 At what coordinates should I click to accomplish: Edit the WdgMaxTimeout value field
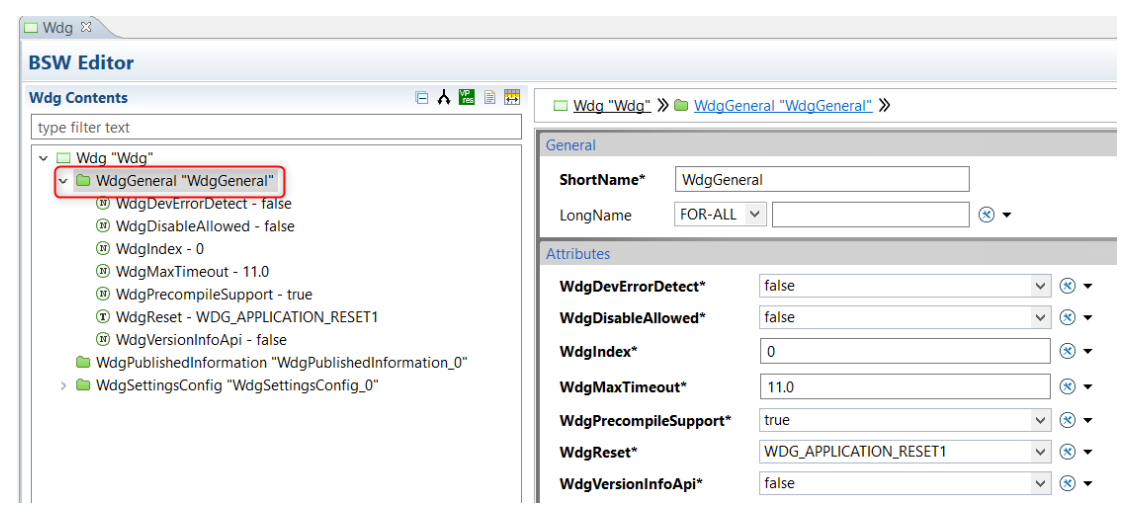pos(905,387)
